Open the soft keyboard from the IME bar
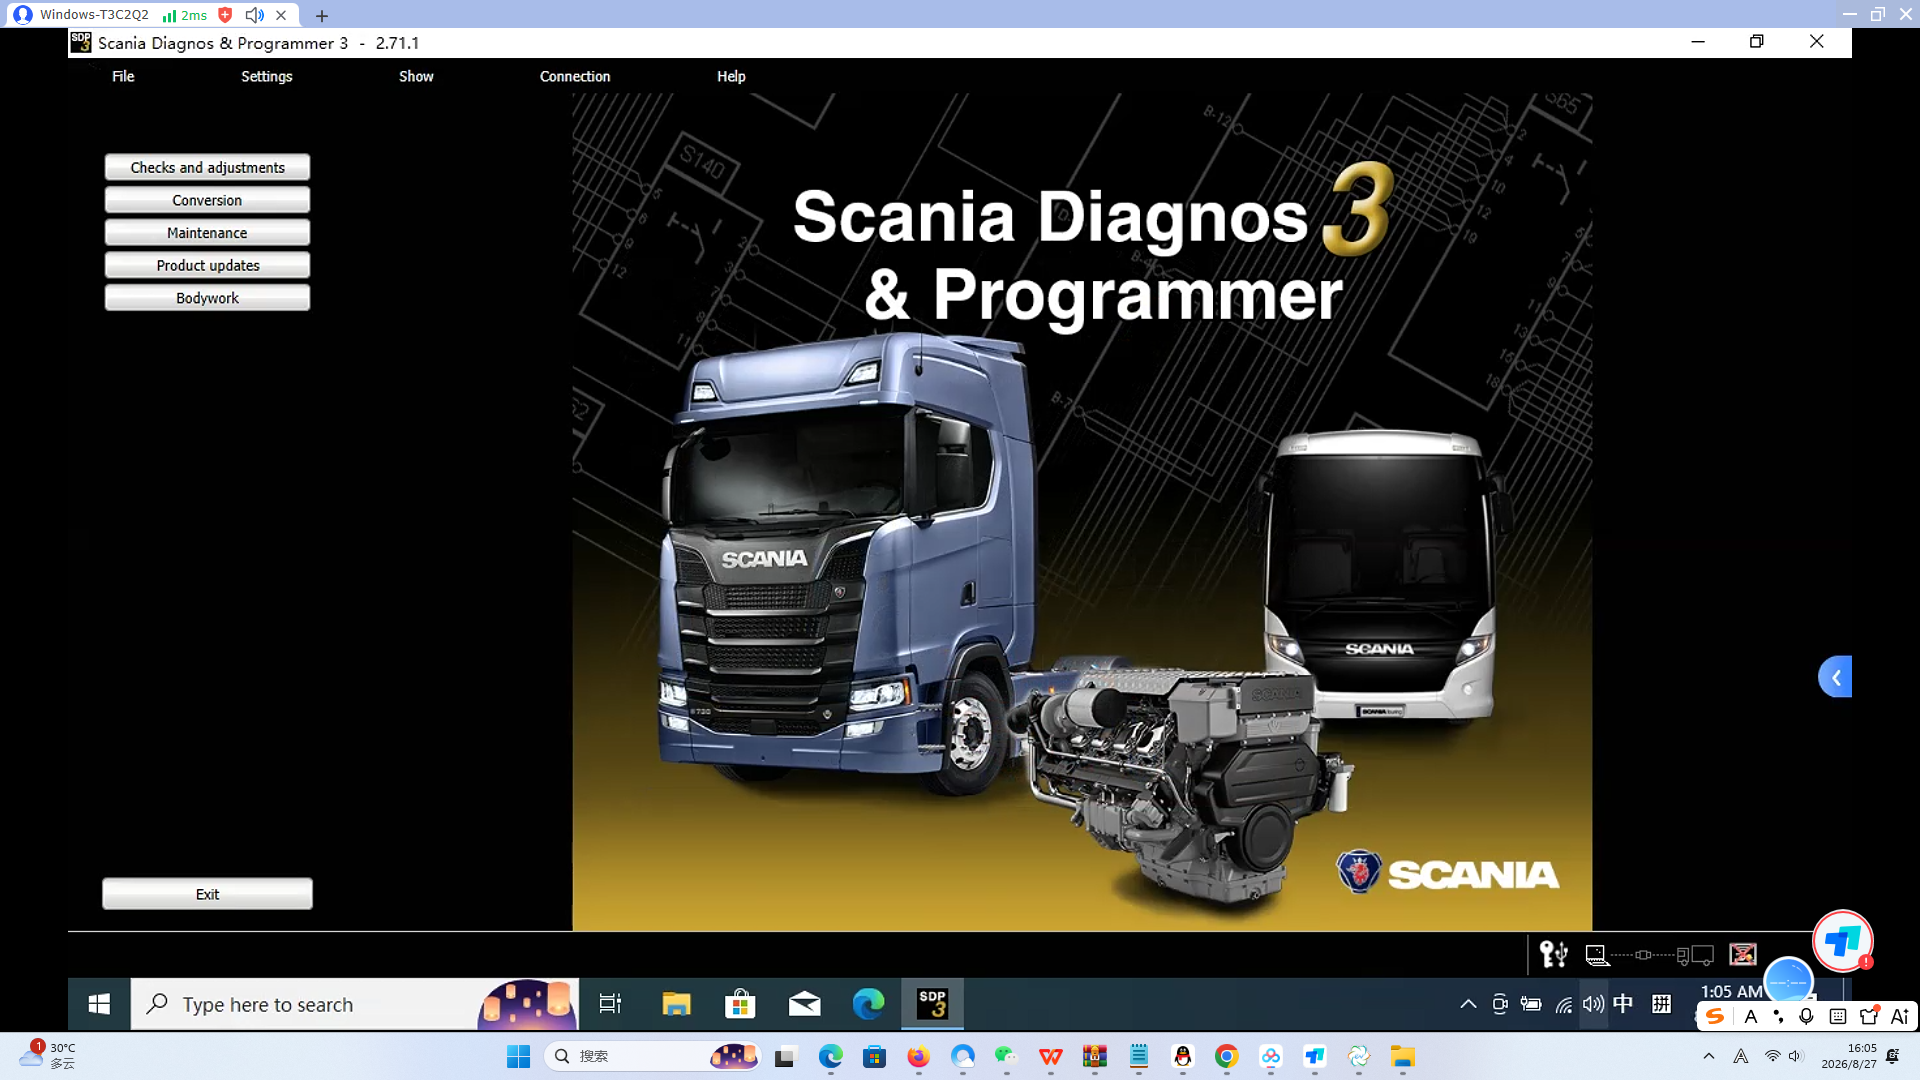1920x1080 pixels. (x=1838, y=1016)
